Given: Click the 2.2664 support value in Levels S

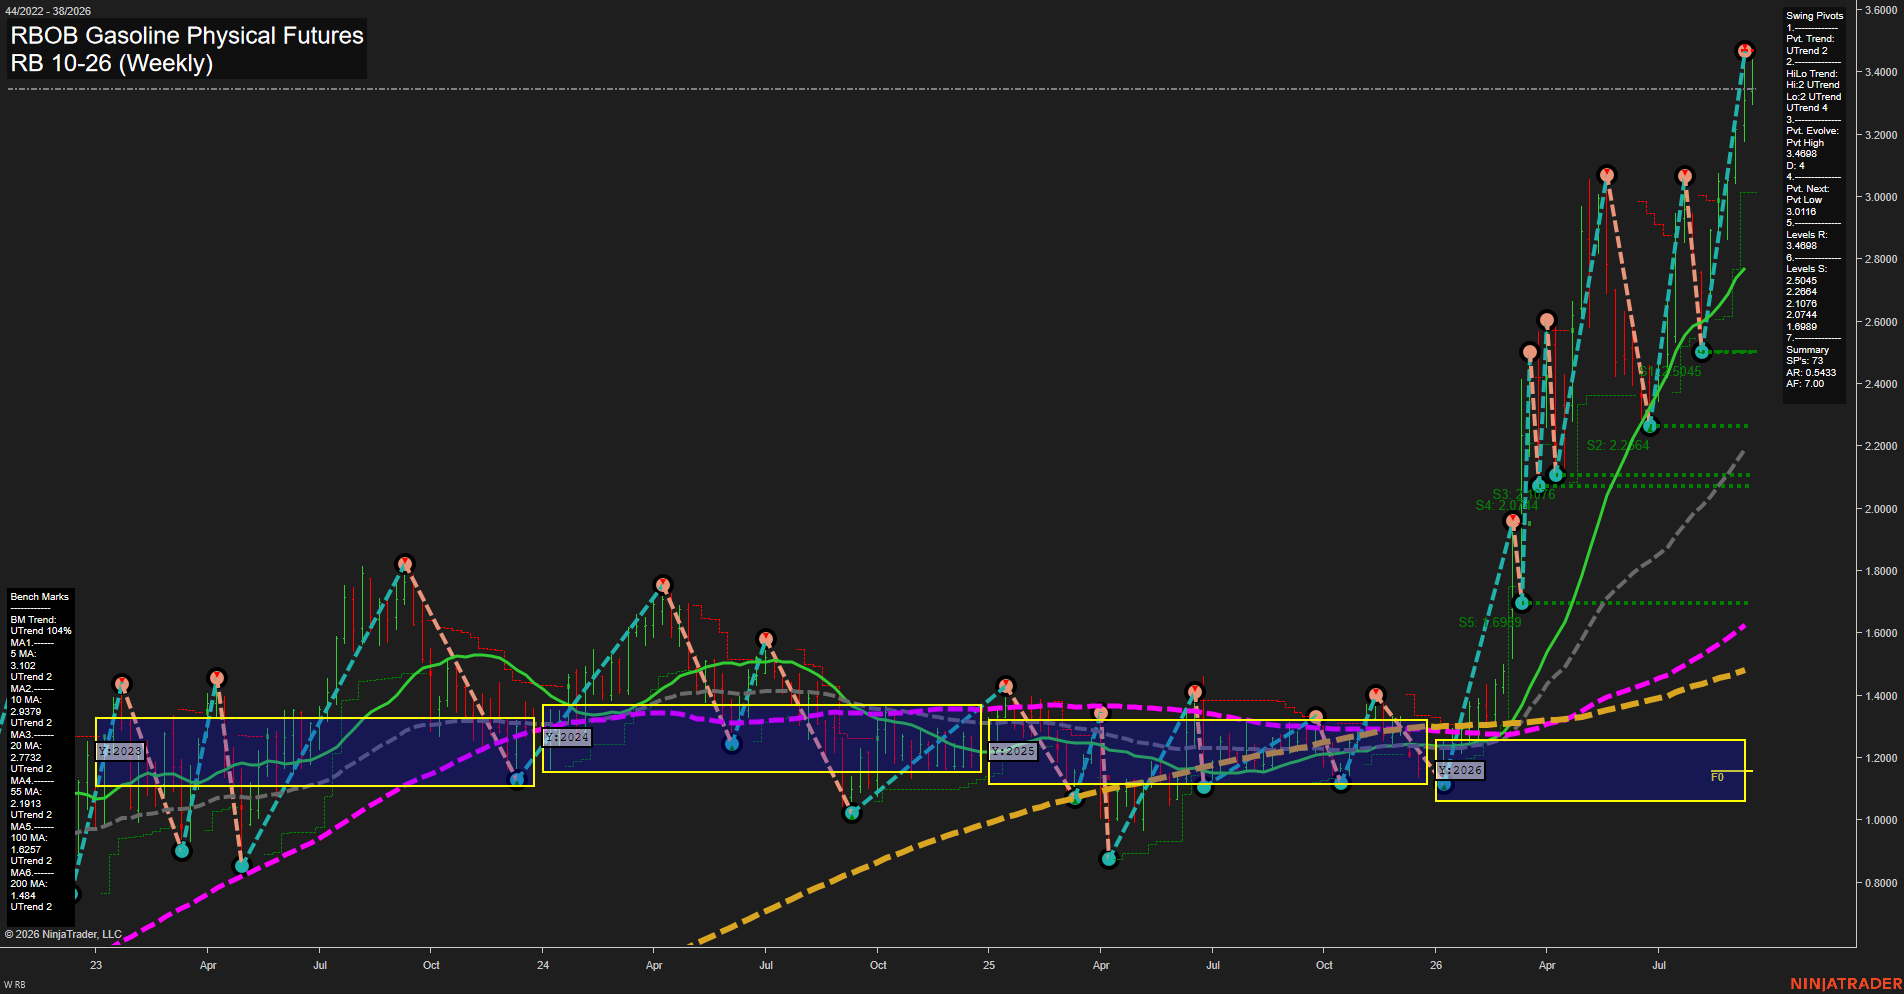Looking at the screenshot, I should (1801, 292).
